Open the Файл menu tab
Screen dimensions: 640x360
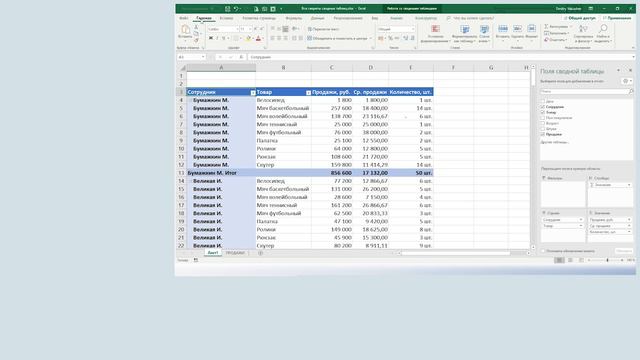click(x=184, y=18)
